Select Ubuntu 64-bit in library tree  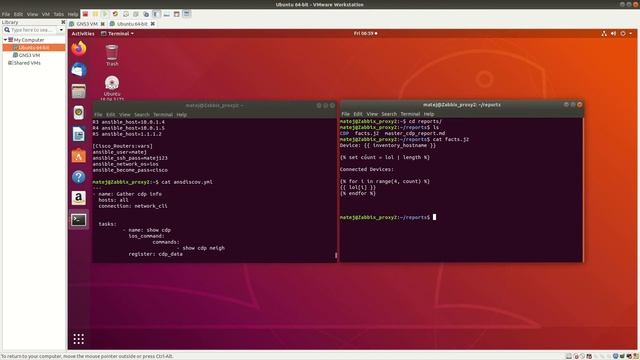(34, 48)
